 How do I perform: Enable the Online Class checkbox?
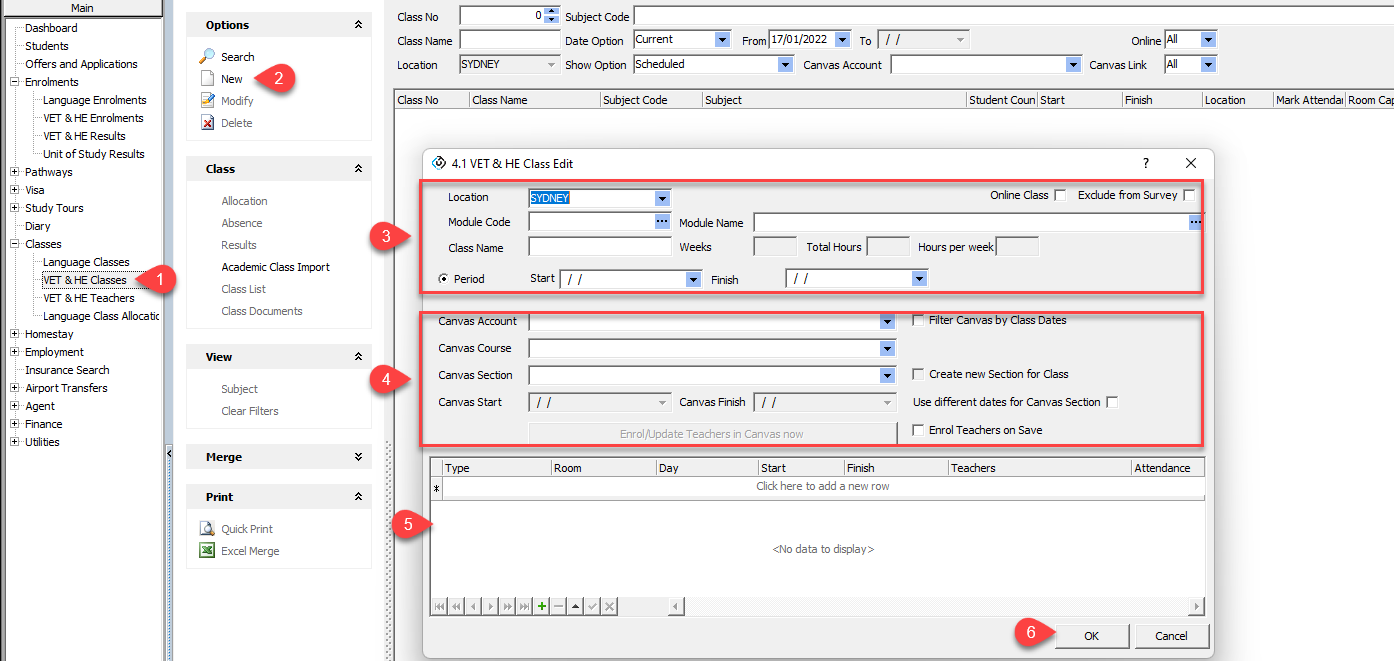[x=1060, y=196]
